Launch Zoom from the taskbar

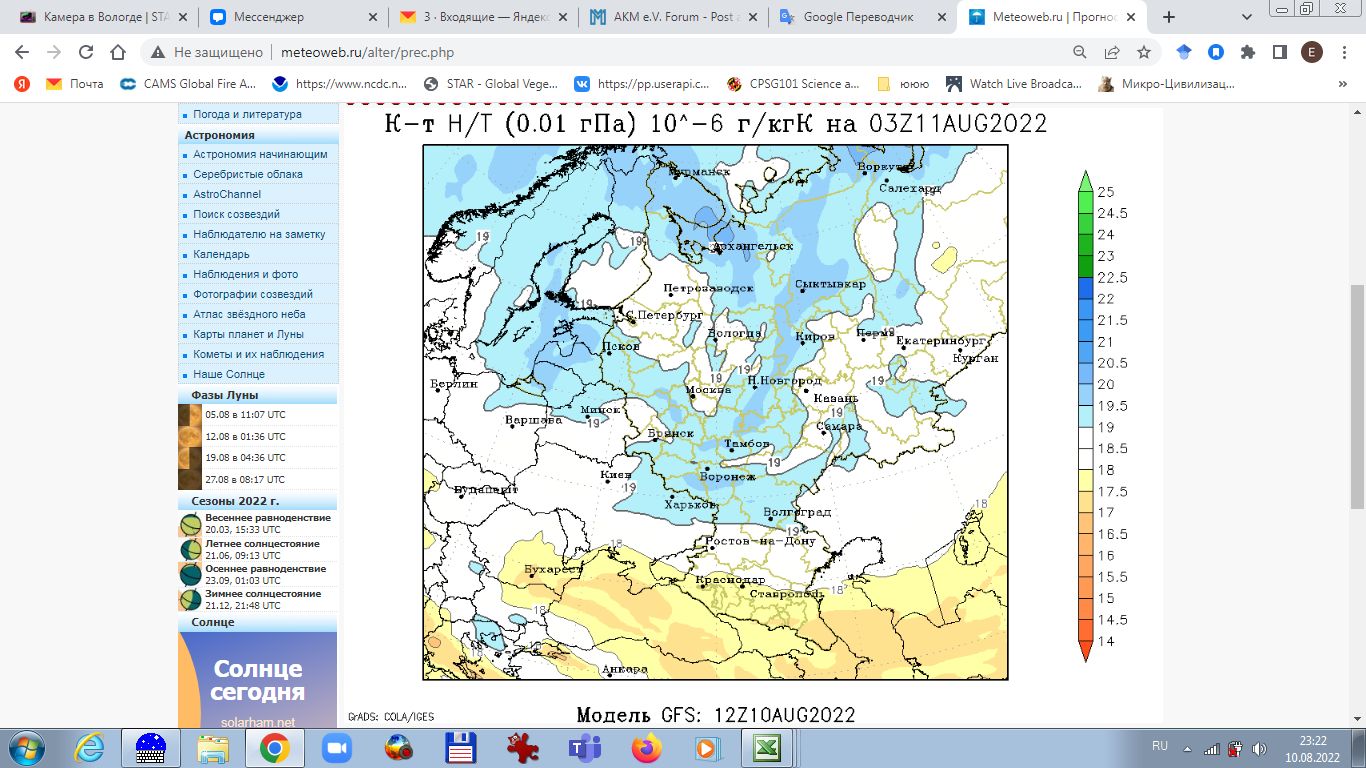(338, 748)
